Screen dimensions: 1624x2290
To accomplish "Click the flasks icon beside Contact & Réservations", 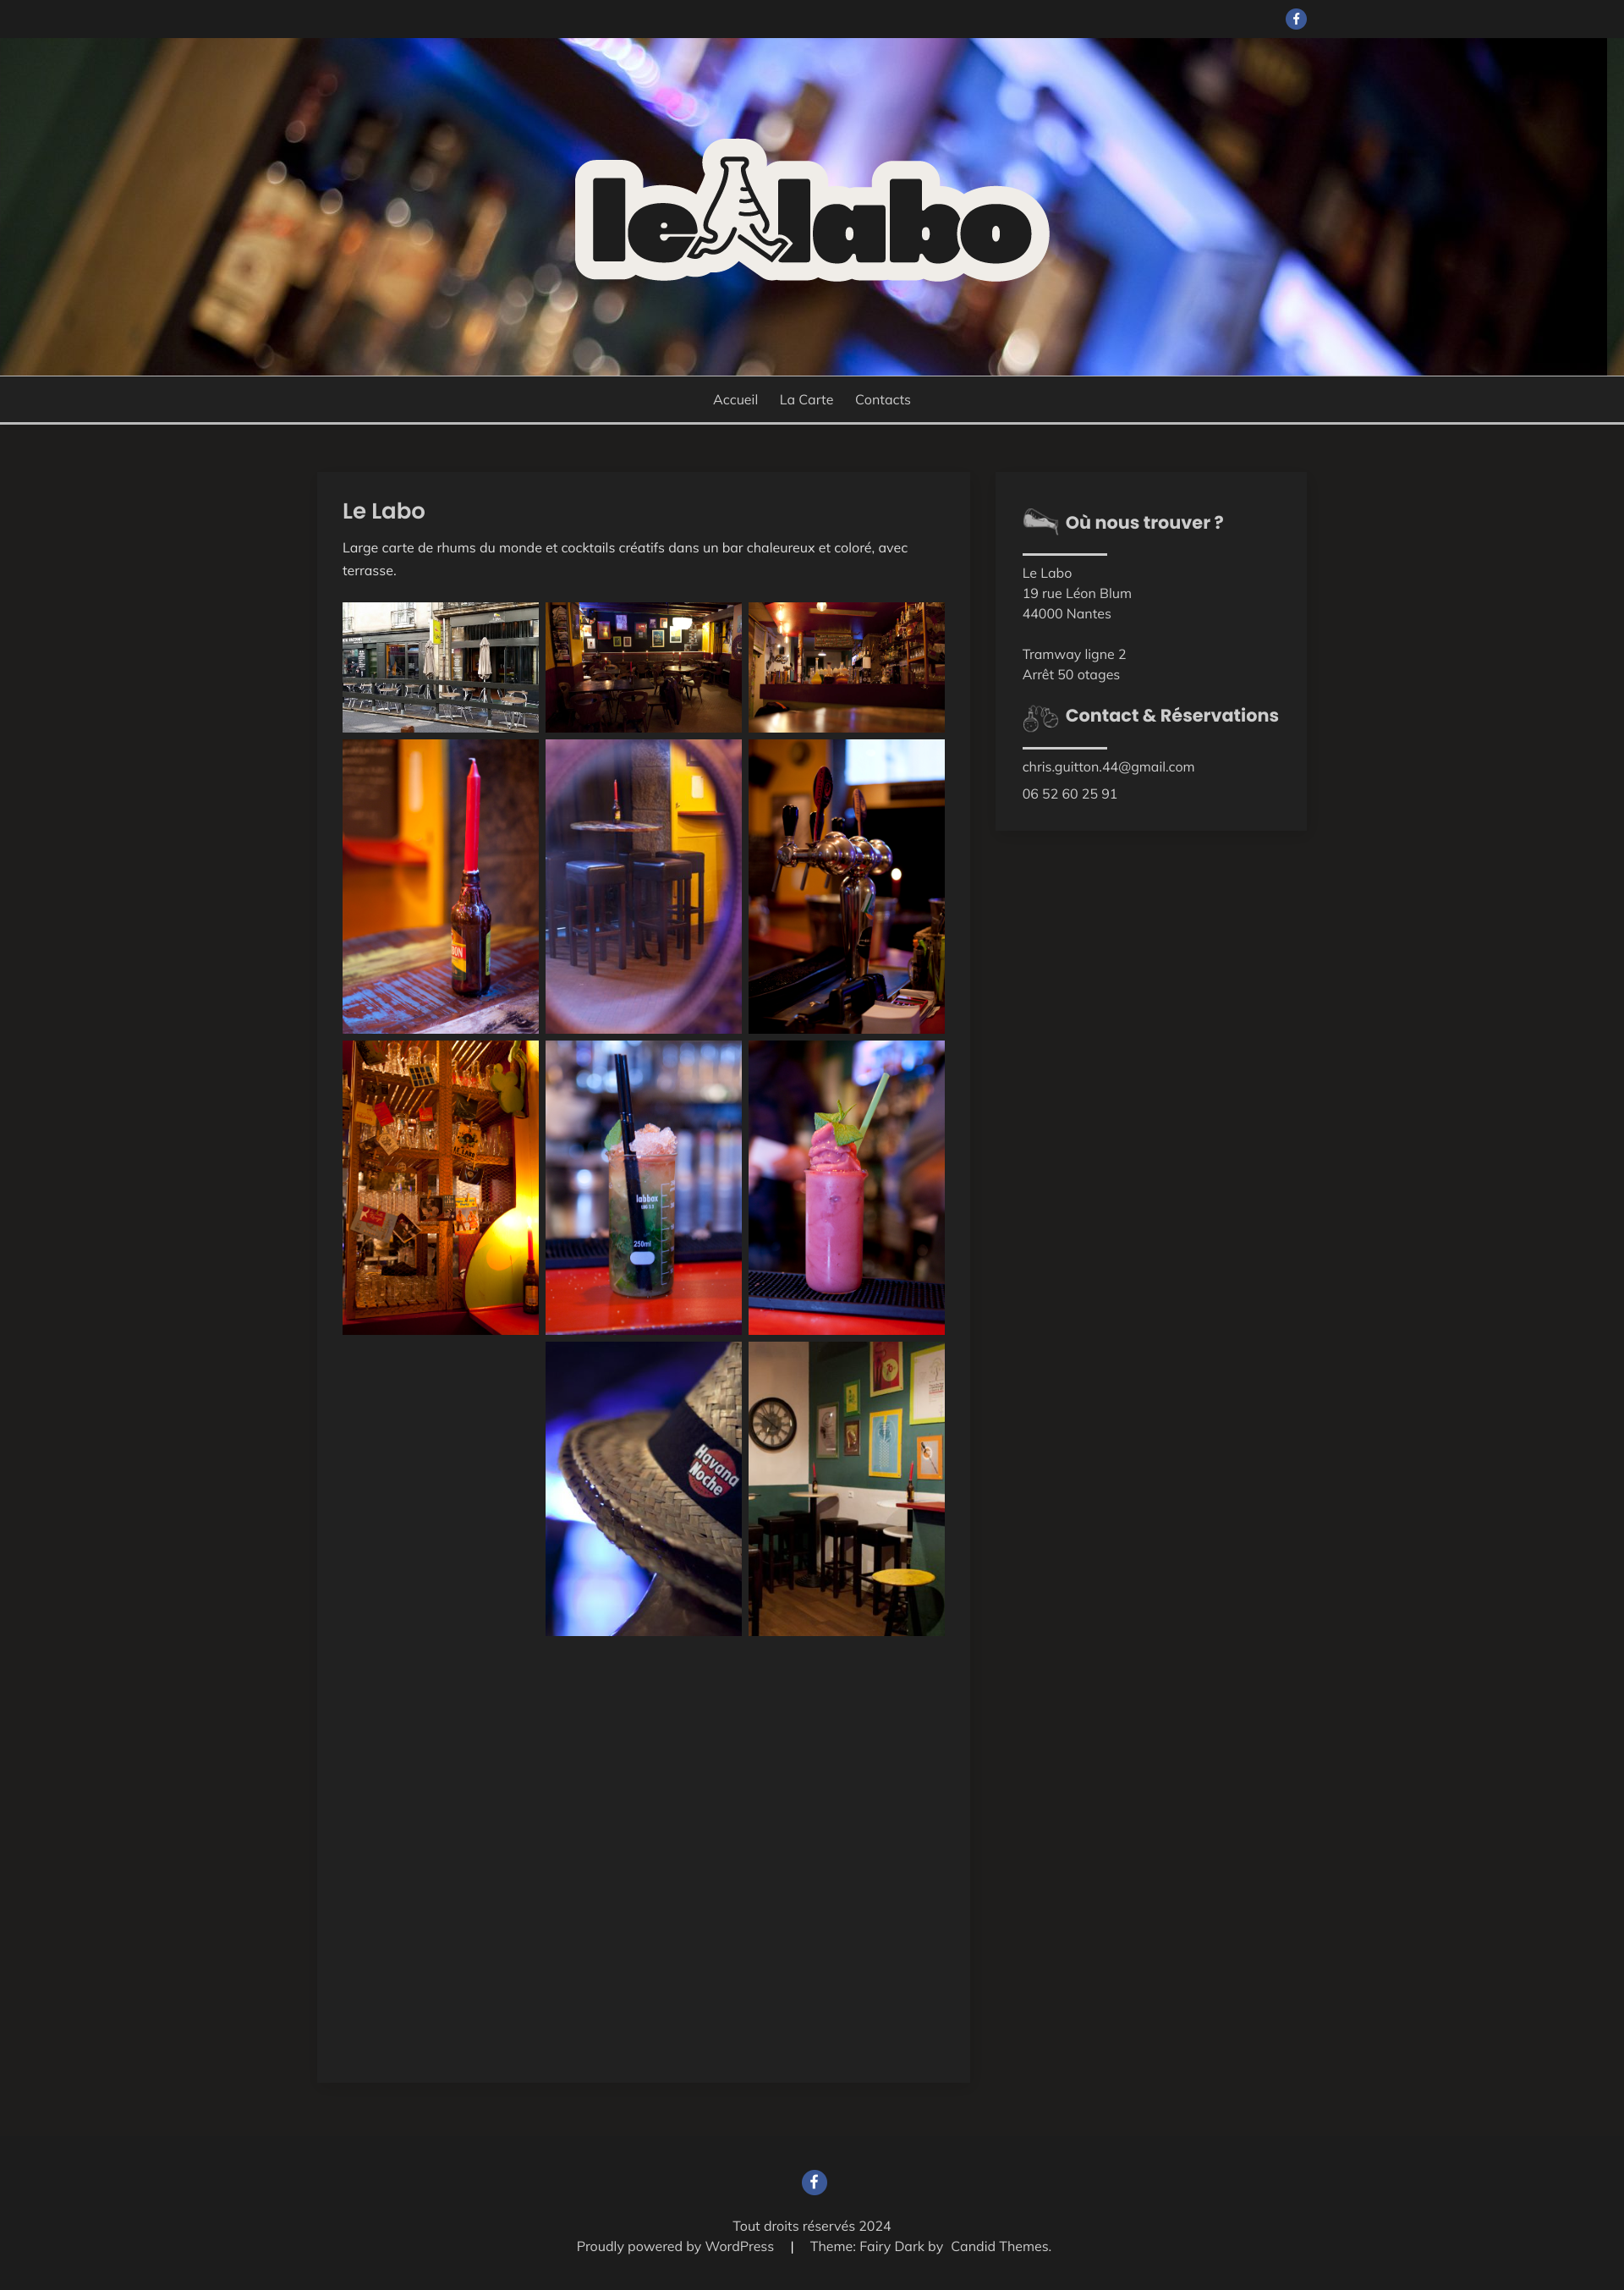I will pos(1040,717).
